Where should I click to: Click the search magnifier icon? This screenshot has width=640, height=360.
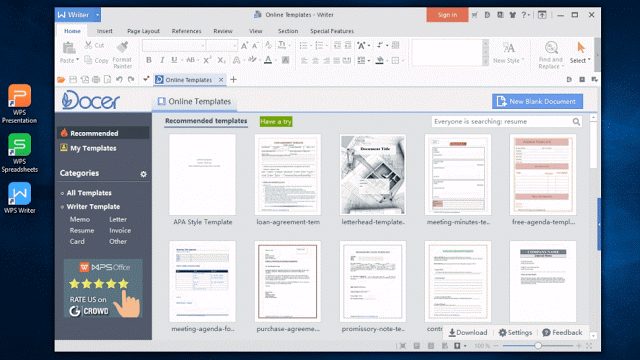click(576, 122)
